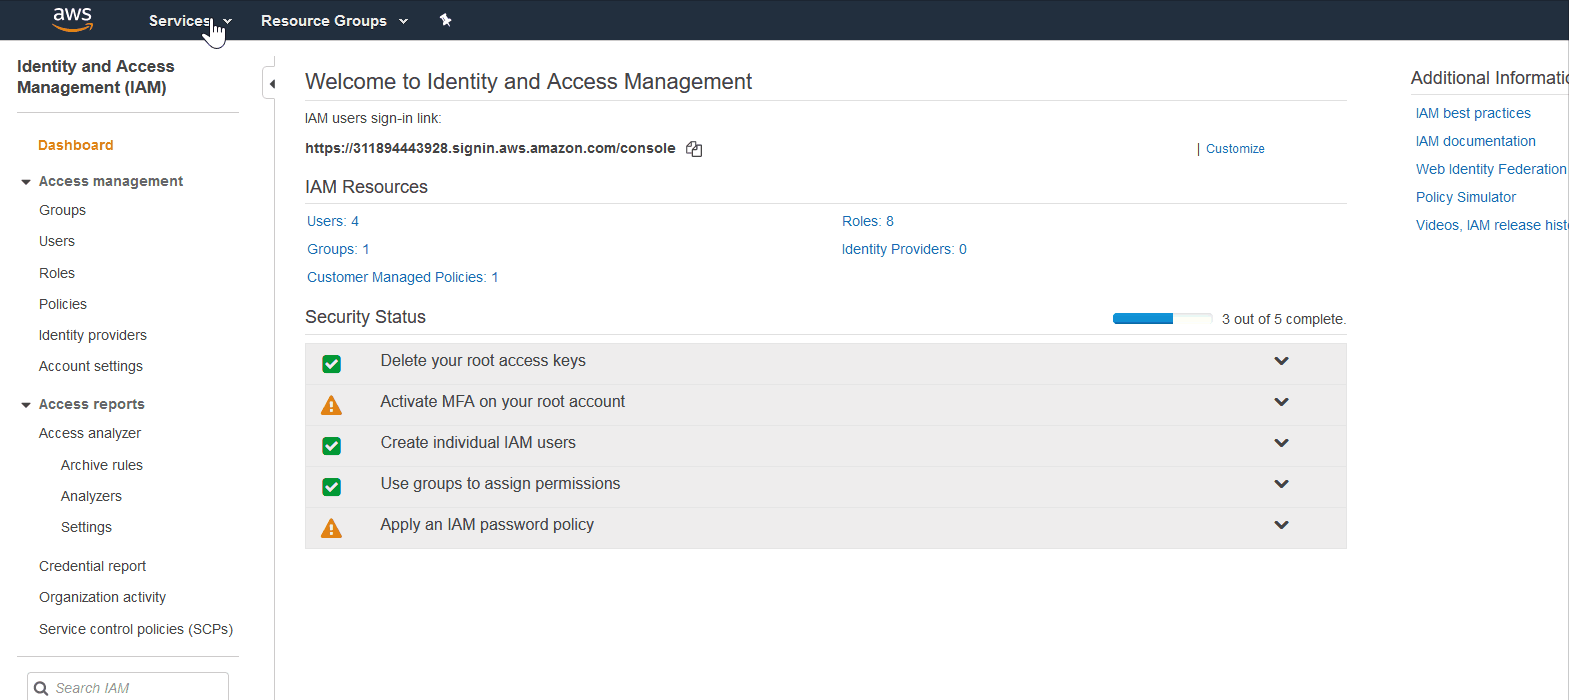Click green check beside Delete root access keys
1569x700 pixels.
(332, 364)
